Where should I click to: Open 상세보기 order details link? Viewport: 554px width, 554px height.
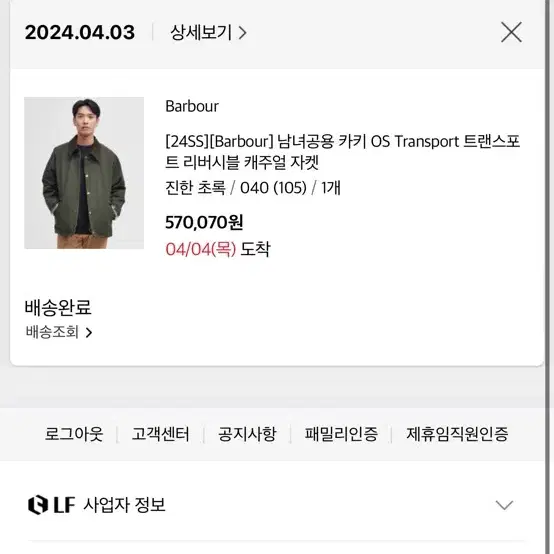tap(208, 33)
